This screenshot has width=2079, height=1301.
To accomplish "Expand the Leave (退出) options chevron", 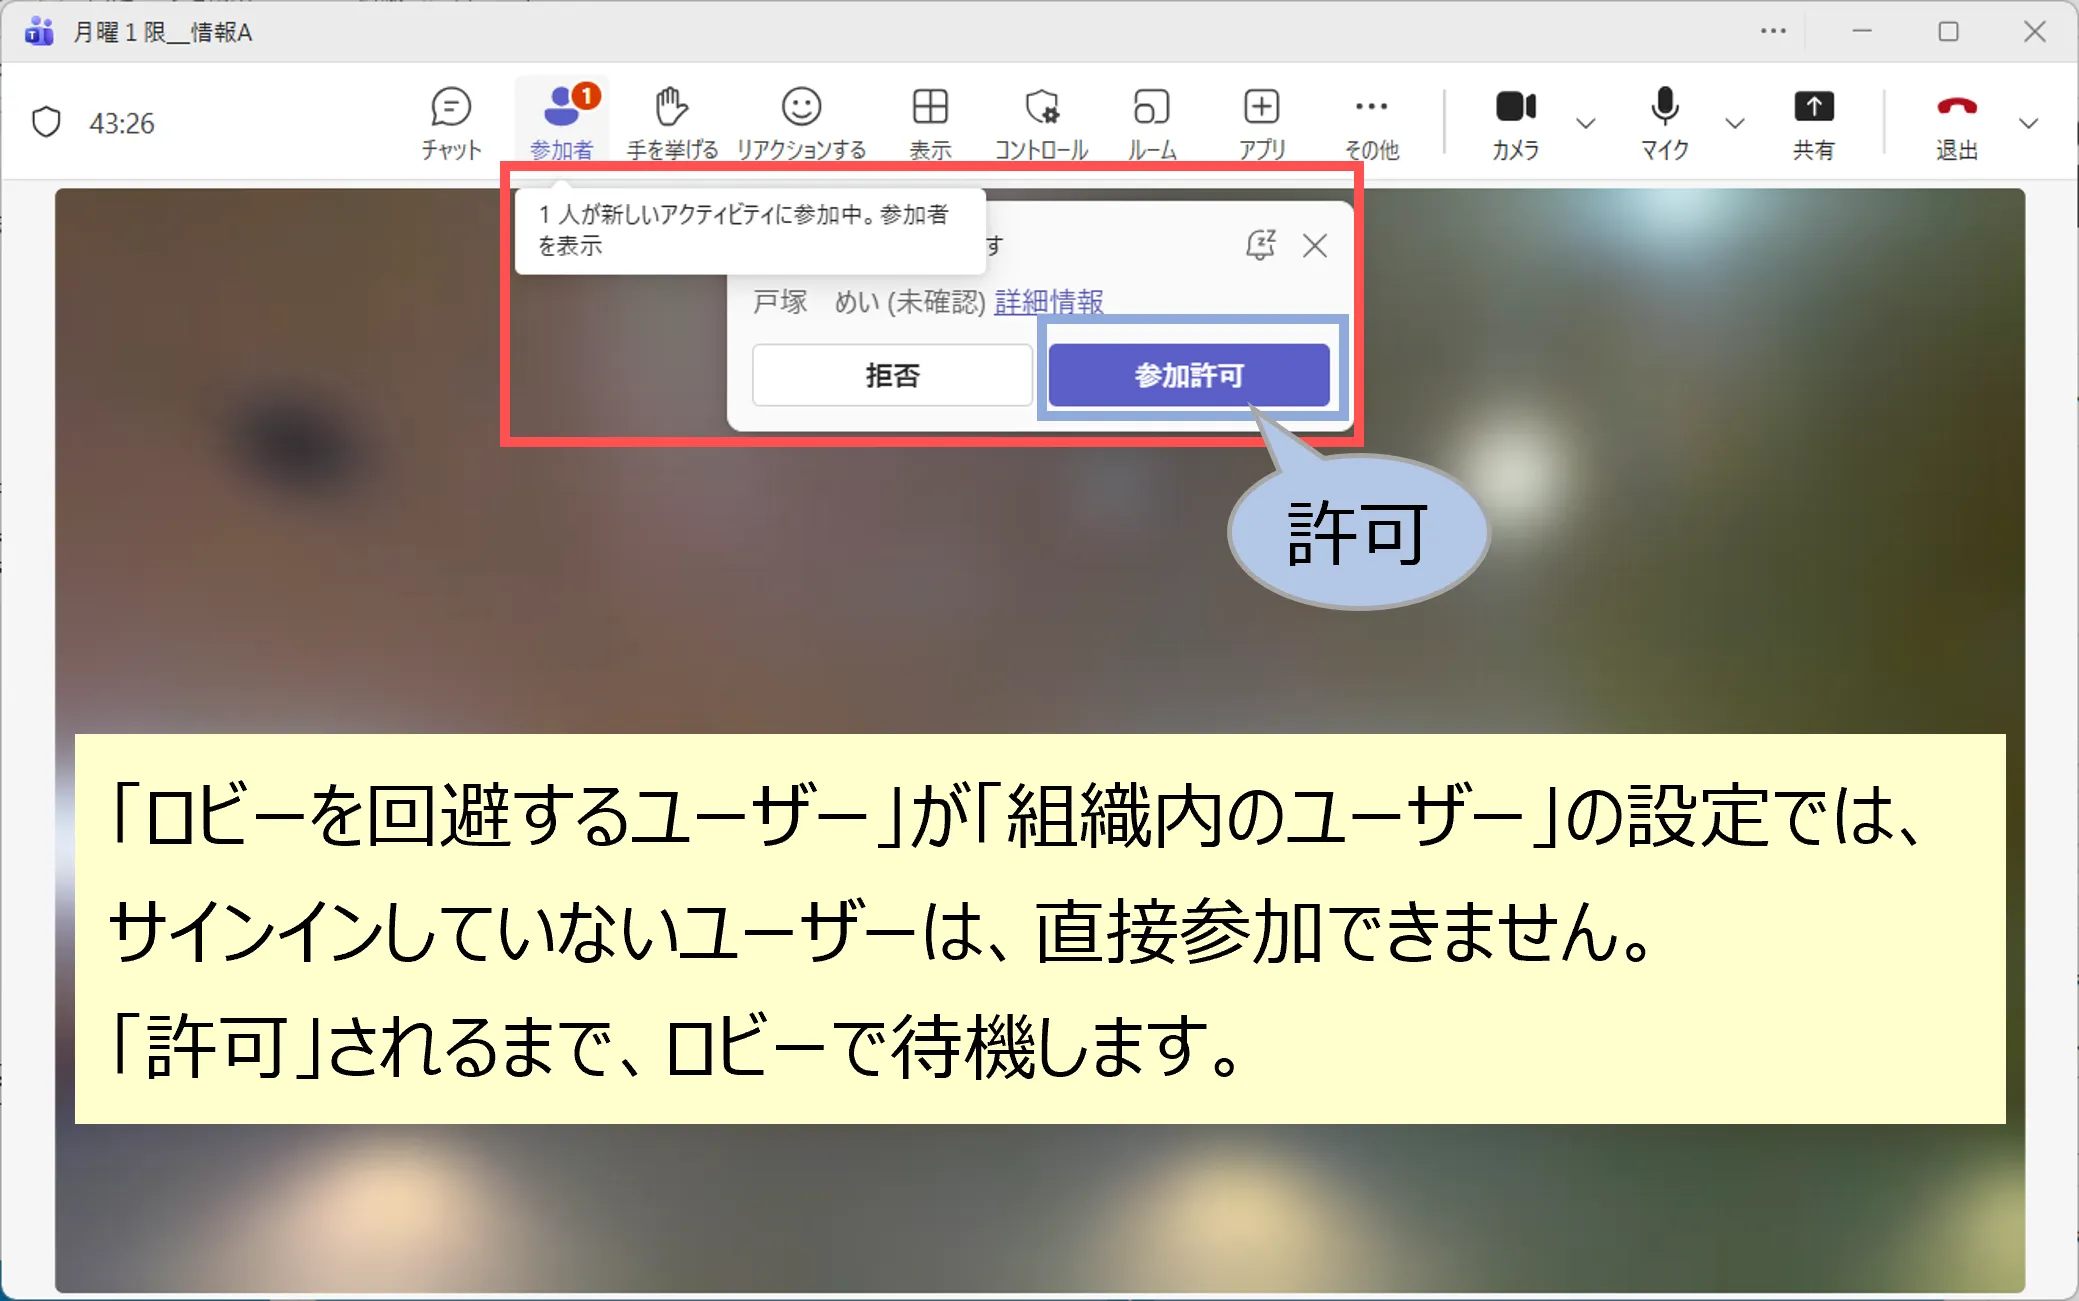I will [2028, 123].
